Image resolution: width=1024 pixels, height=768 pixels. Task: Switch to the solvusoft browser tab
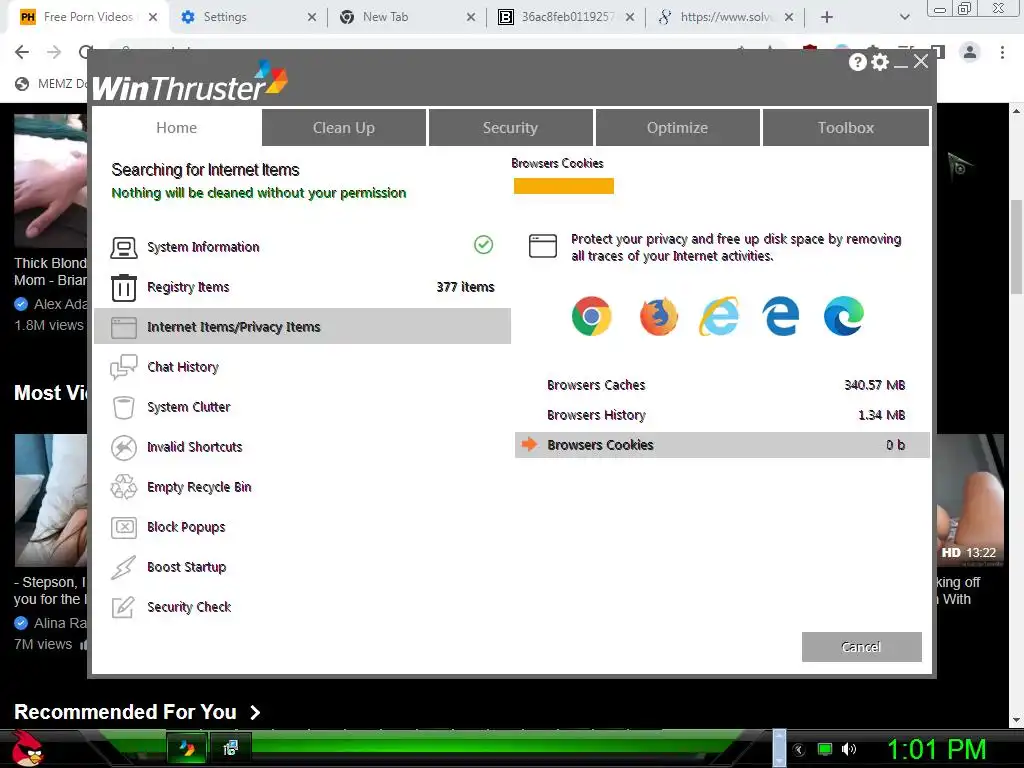(x=725, y=17)
